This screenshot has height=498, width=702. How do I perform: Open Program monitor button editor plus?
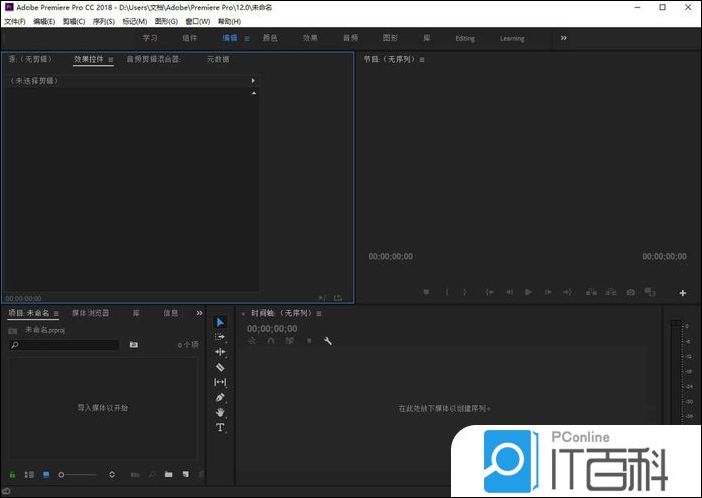click(x=683, y=293)
